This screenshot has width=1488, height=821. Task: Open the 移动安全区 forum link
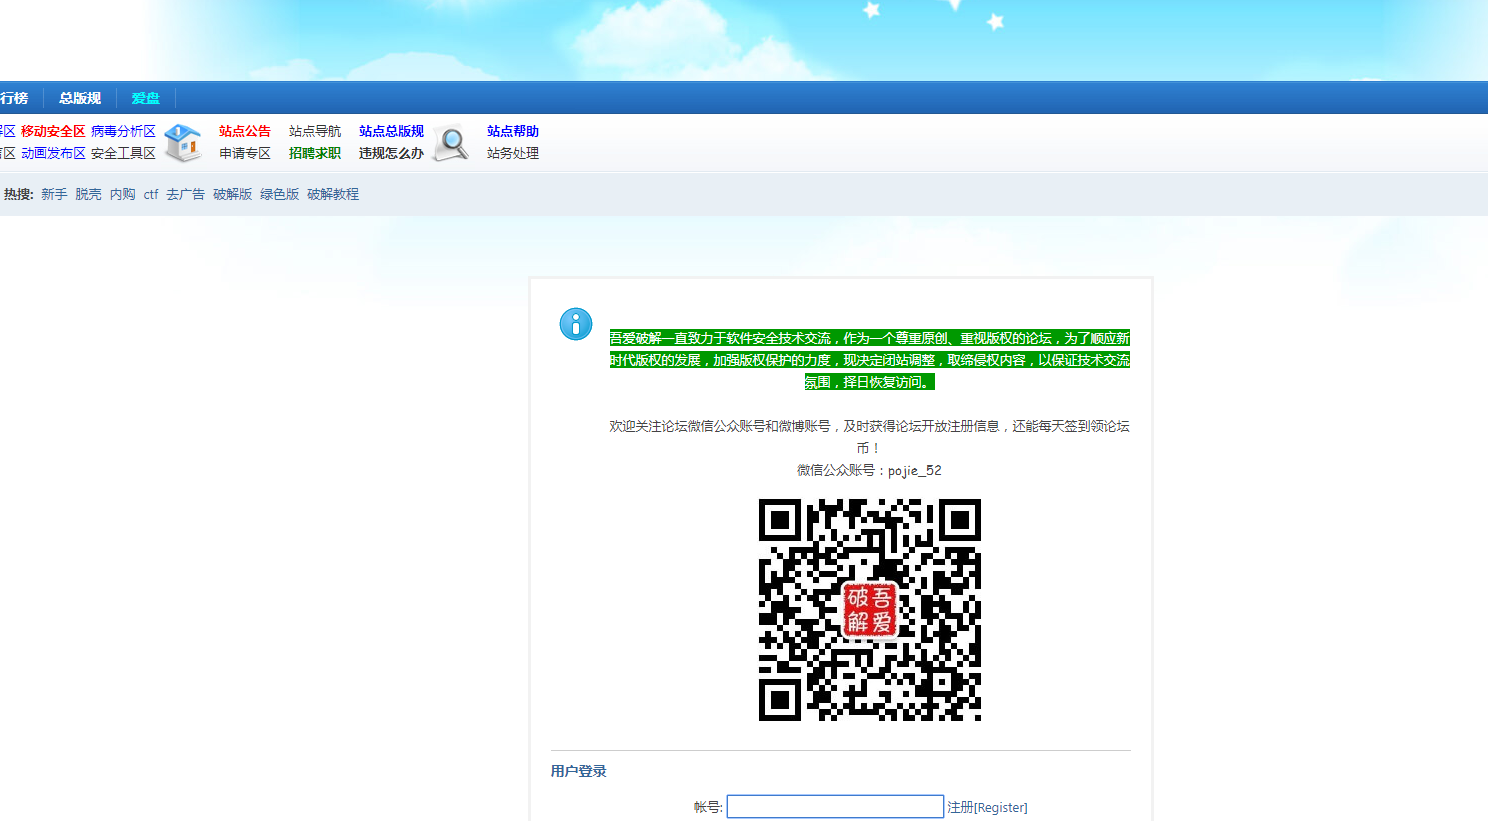[x=53, y=131]
